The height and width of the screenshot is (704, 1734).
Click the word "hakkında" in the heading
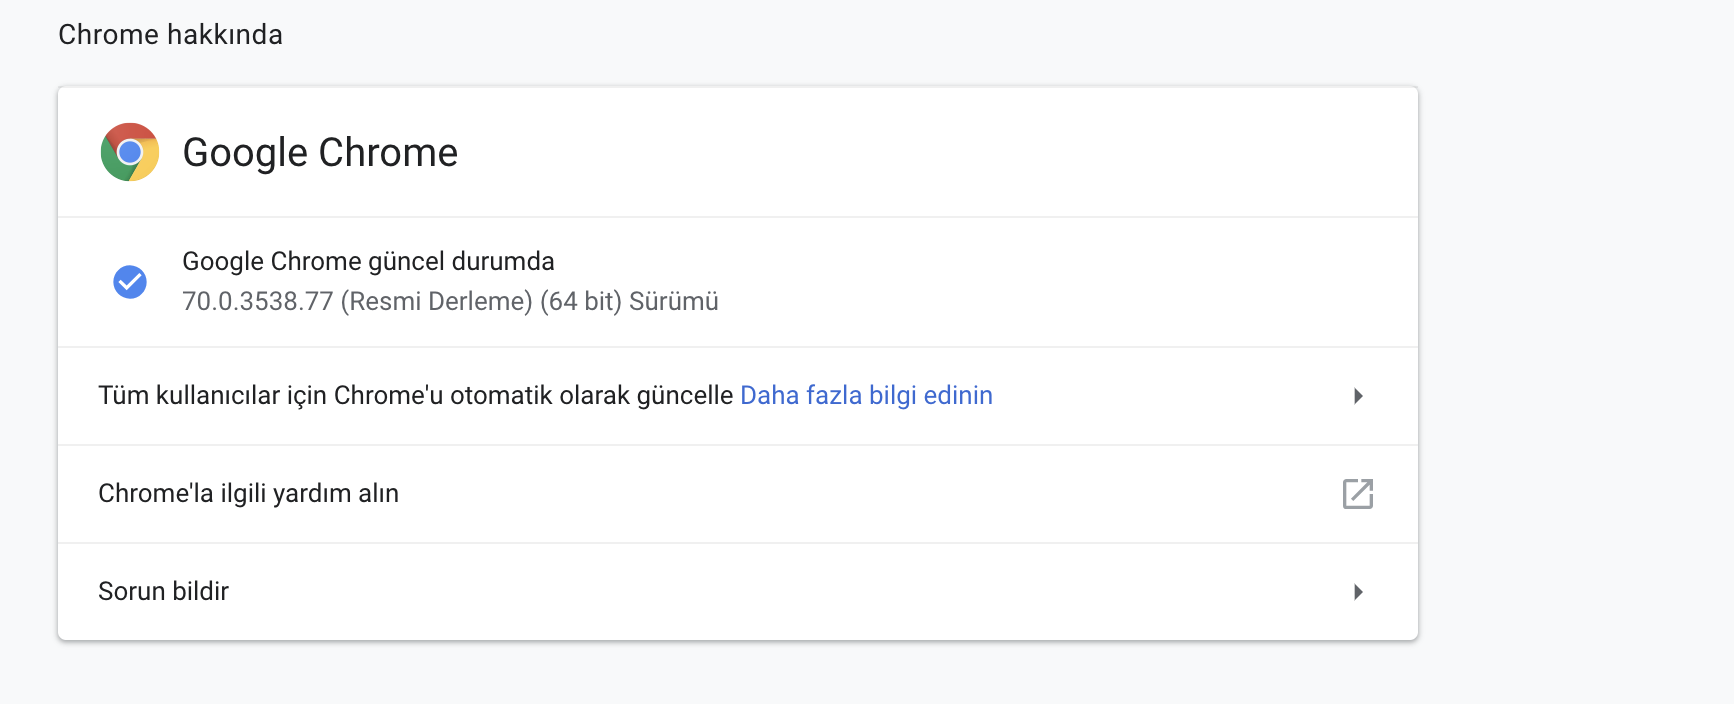[x=225, y=35]
